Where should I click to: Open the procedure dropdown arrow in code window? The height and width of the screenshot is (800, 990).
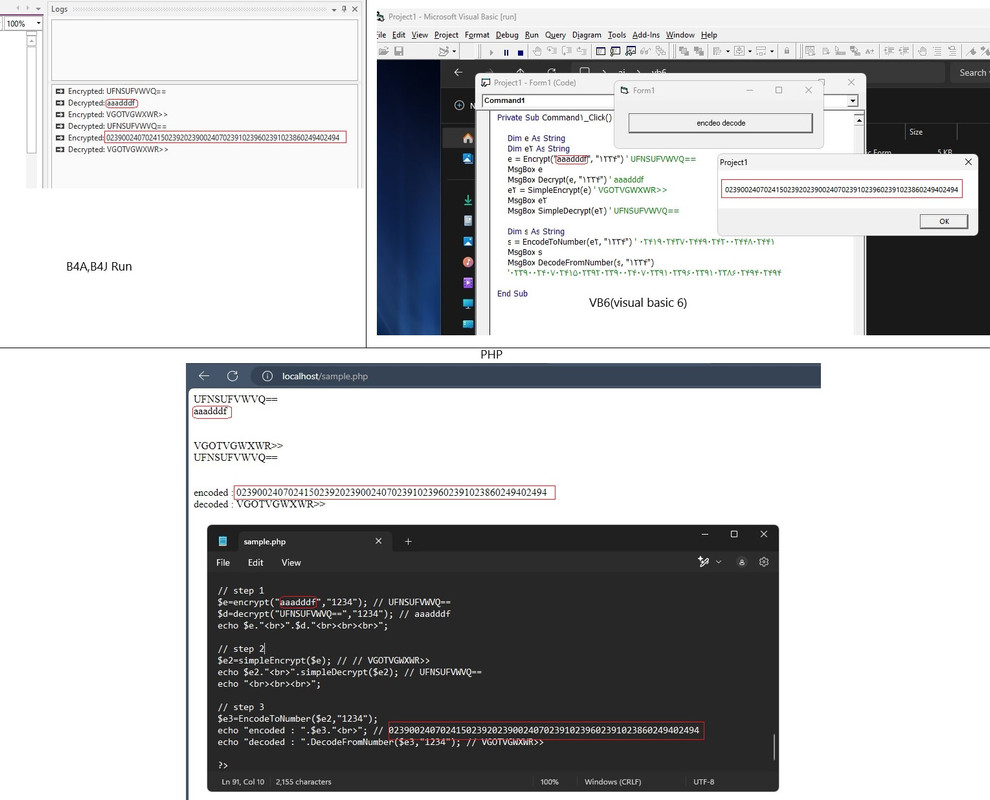[853, 100]
